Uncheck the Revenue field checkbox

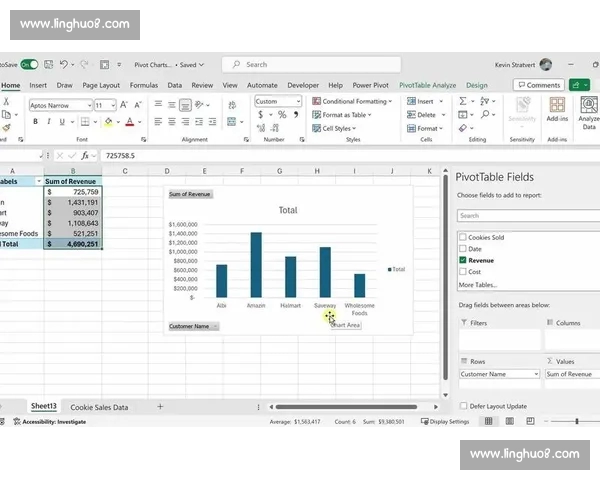tap(462, 260)
